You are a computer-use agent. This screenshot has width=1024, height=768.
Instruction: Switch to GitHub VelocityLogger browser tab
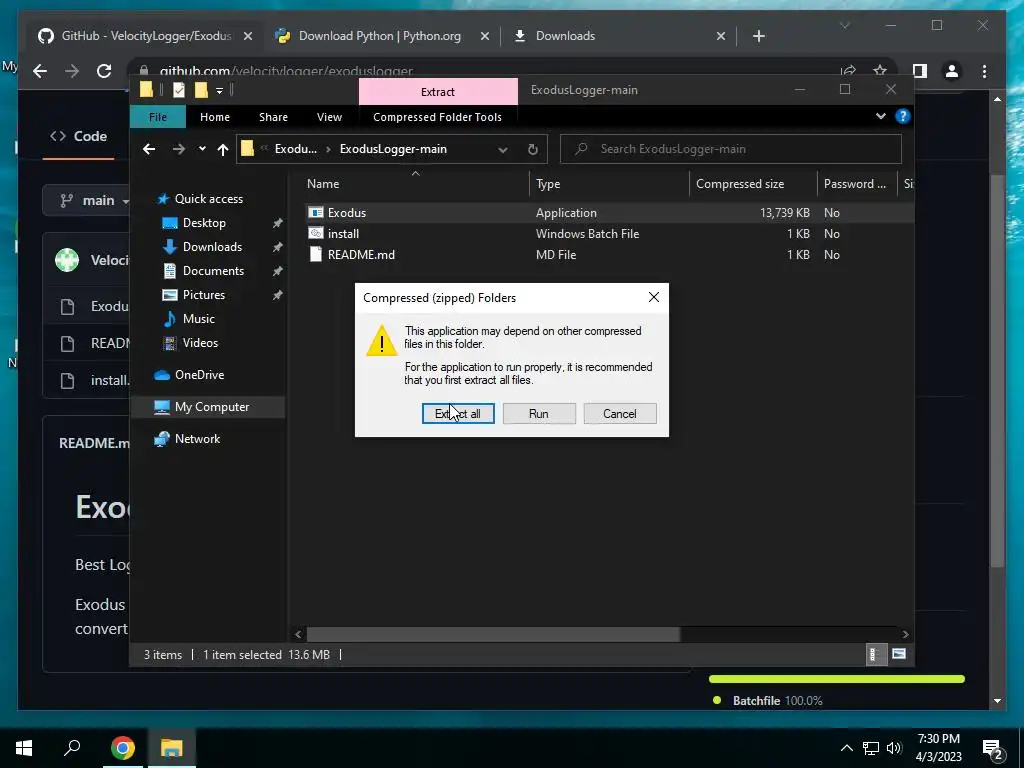pyautogui.click(x=145, y=36)
